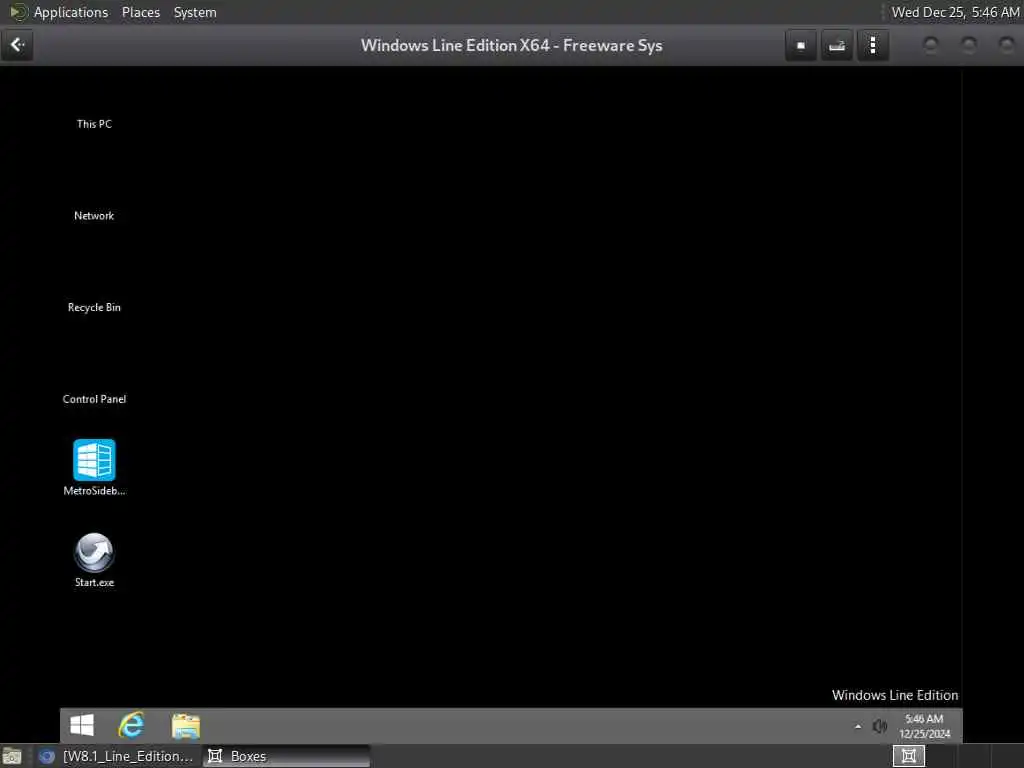This screenshot has height=768, width=1024.
Task: Select the This PC desktop label
Action: click(x=94, y=124)
